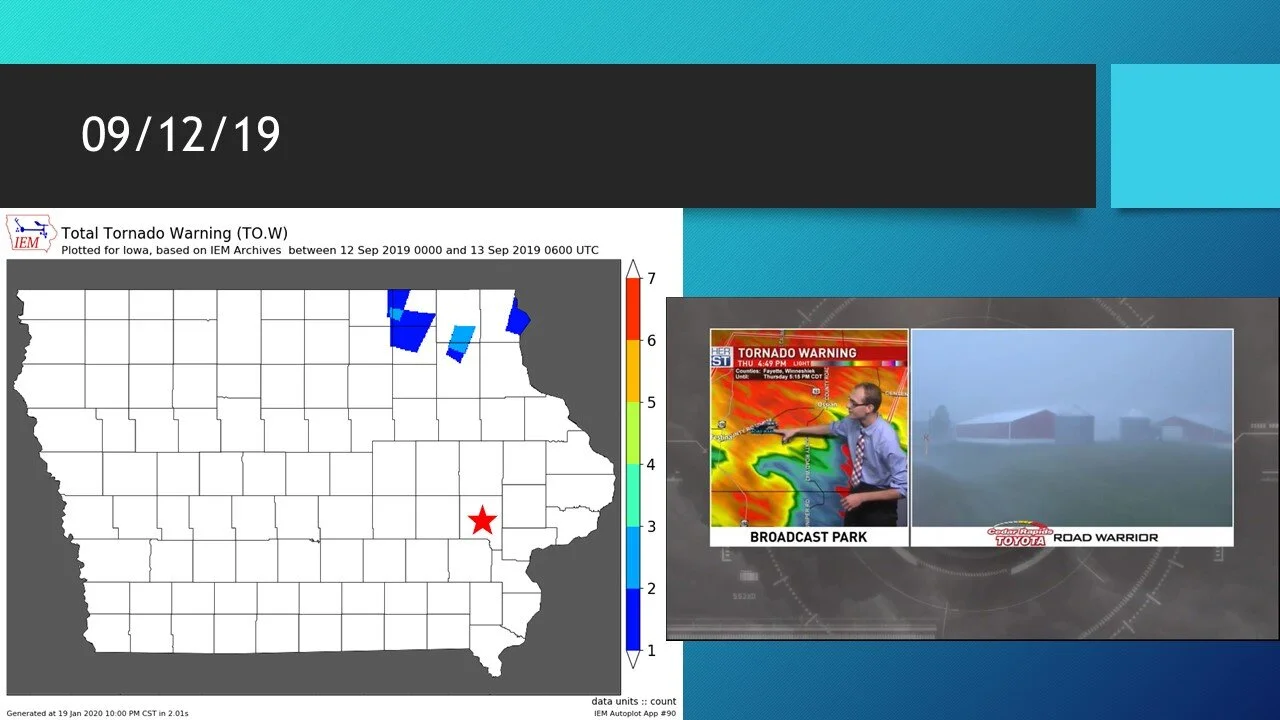1280x720 pixels.
Task: Click the "Generated at 19 Jan 2020" footer text
Action: point(97,713)
